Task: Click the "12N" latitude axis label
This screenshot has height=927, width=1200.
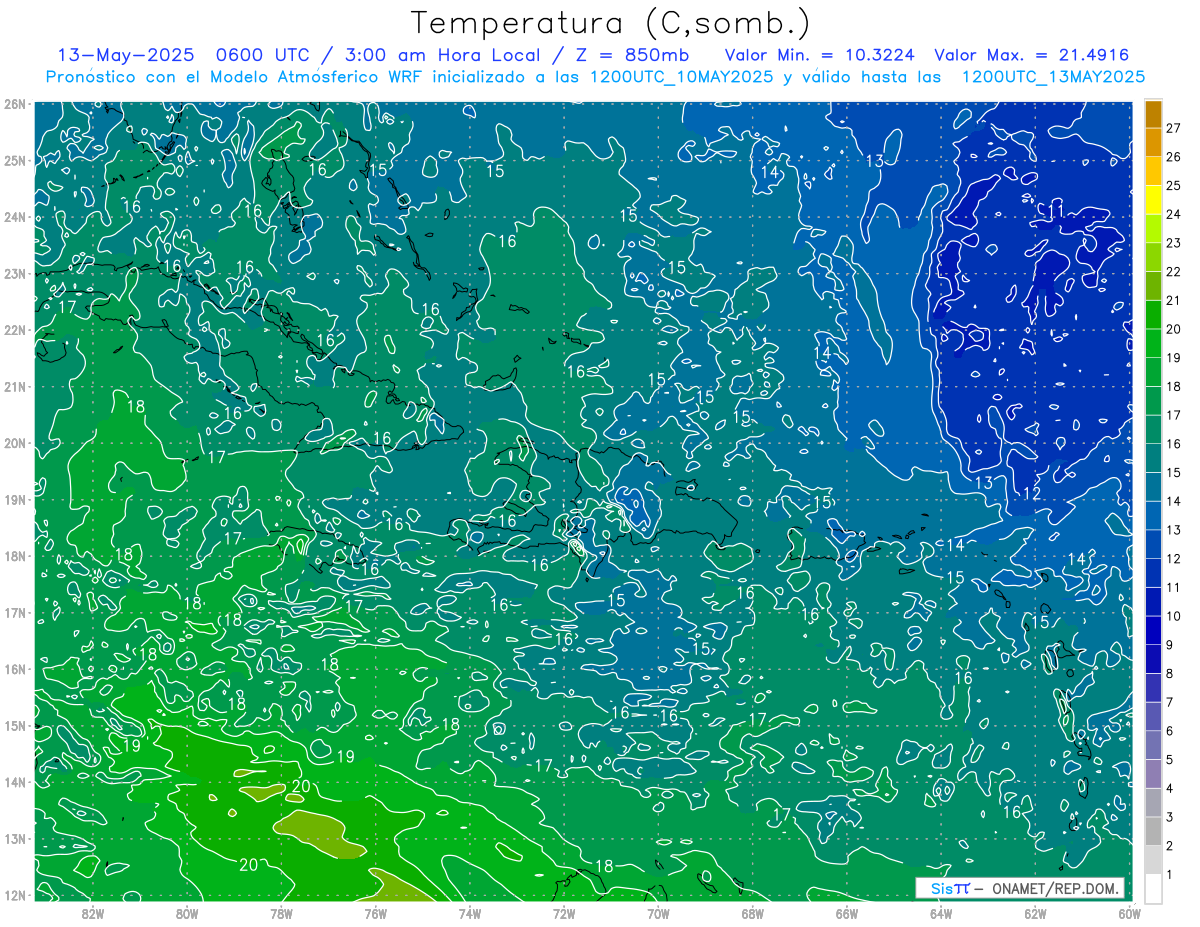Action: pyautogui.click(x=15, y=895)
